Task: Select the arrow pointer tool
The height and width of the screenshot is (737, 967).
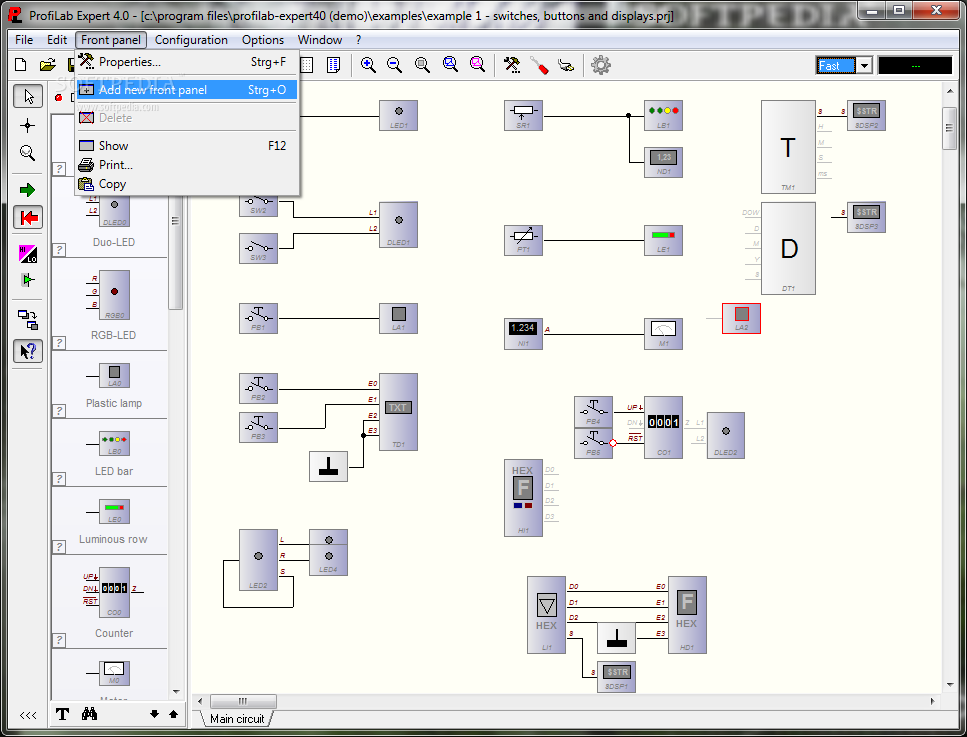Action: tap(28, 96)
